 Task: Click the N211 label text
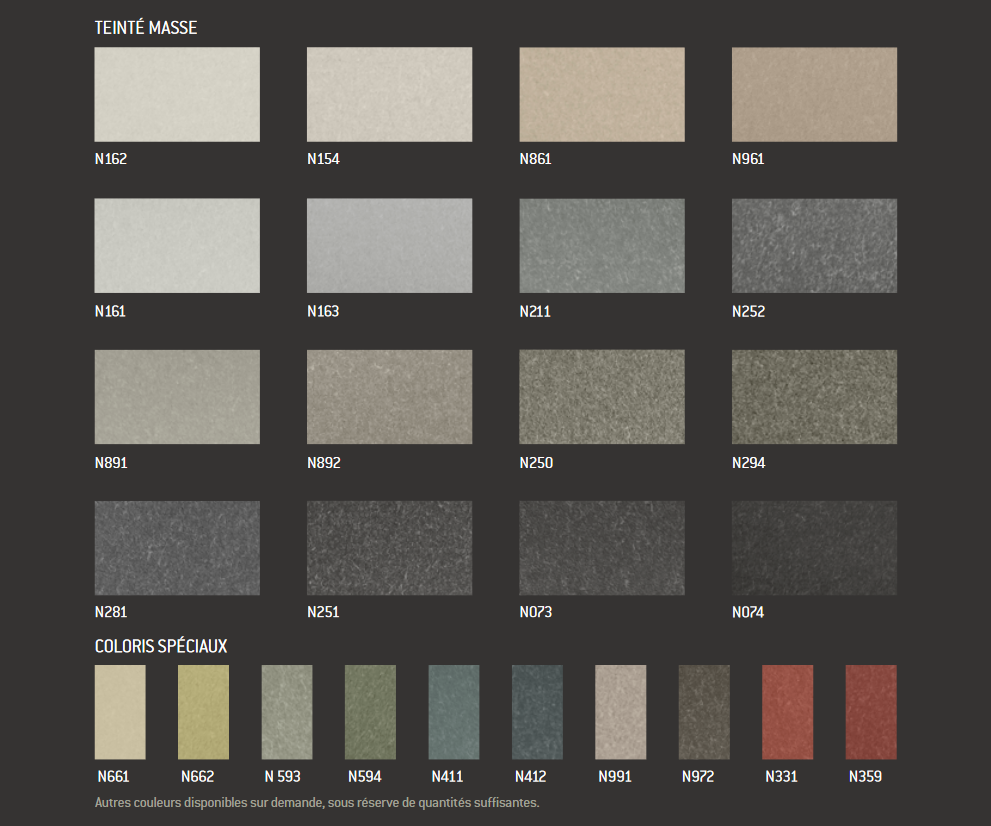click(535, 311)
